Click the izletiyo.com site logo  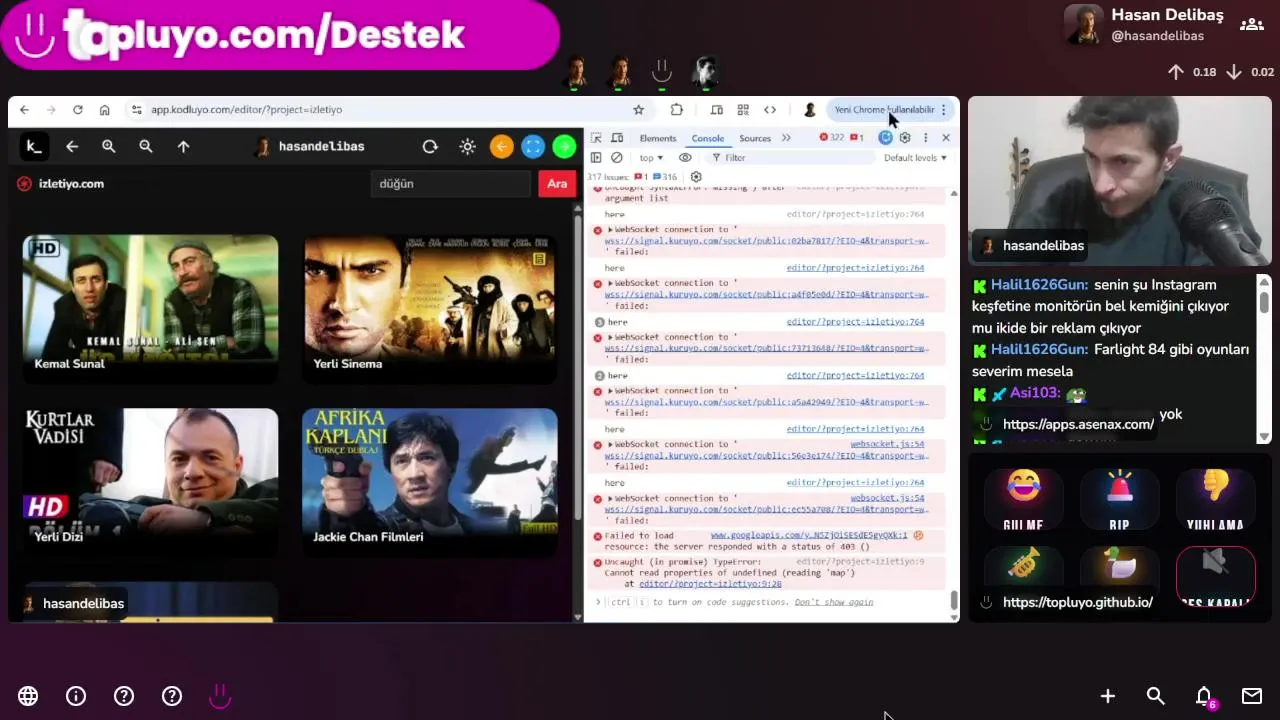tap(61, 184)
